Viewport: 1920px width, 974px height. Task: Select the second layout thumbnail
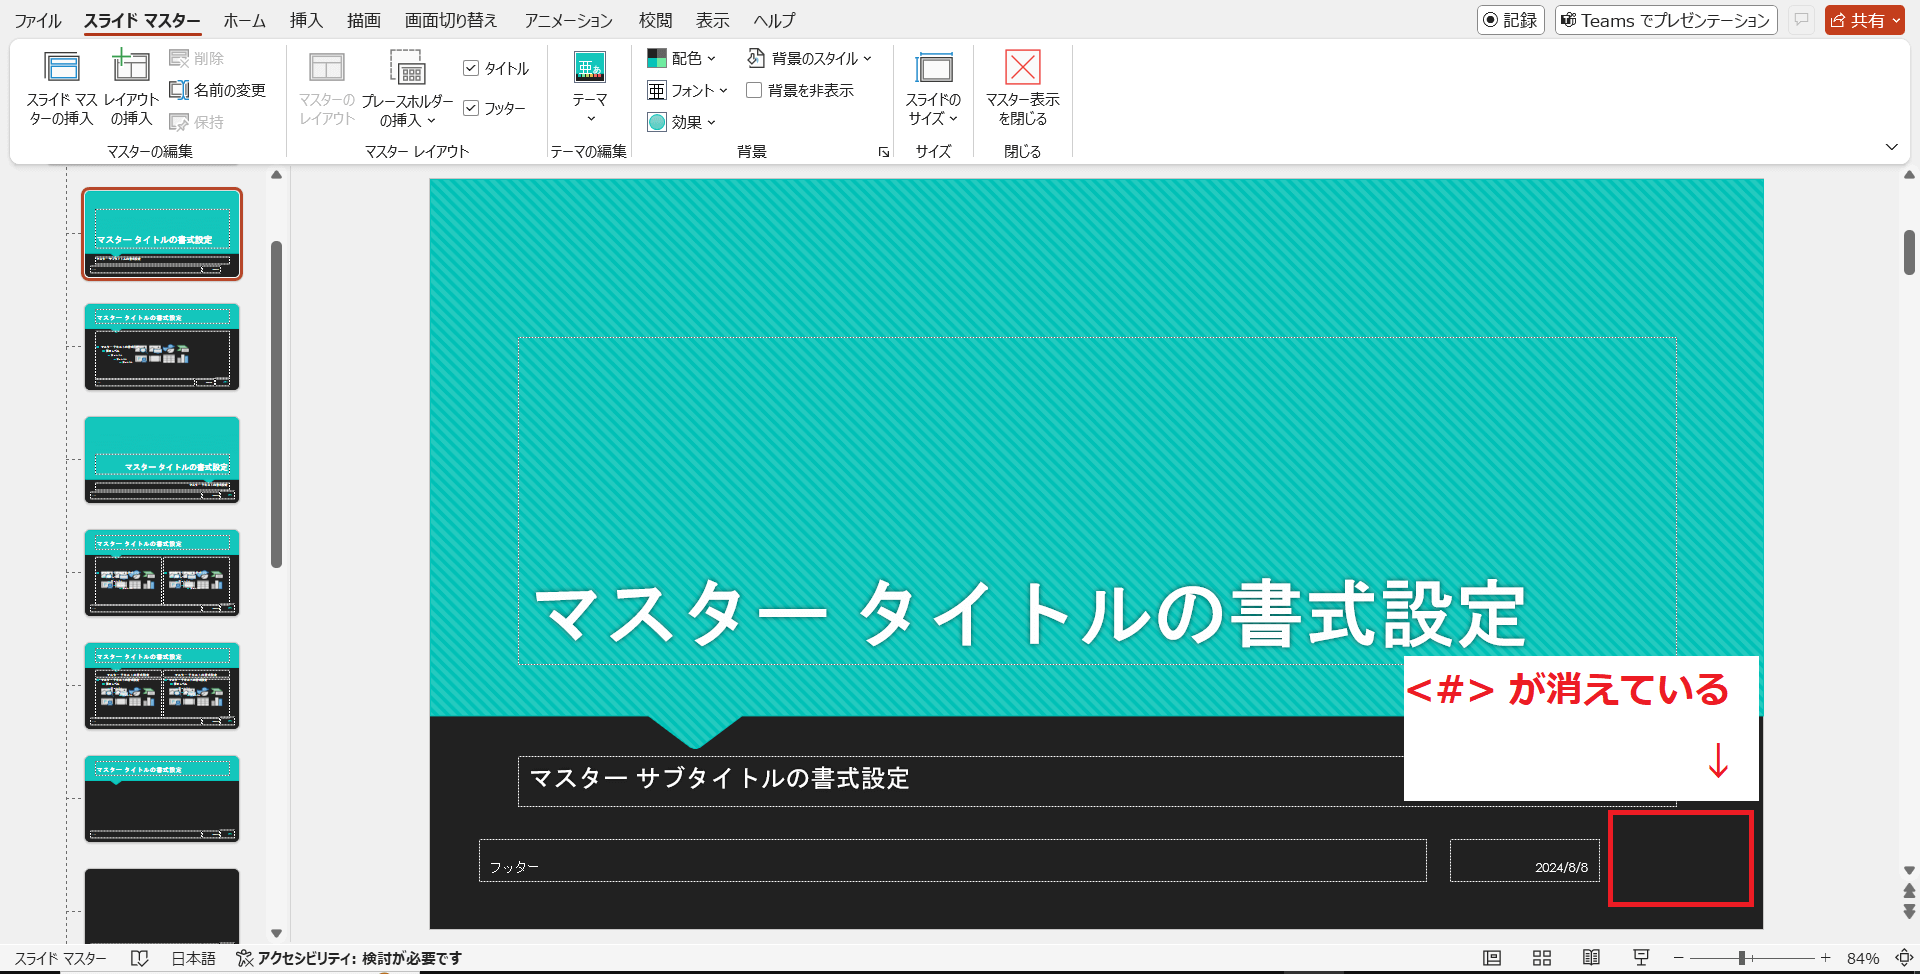point(162,347)
